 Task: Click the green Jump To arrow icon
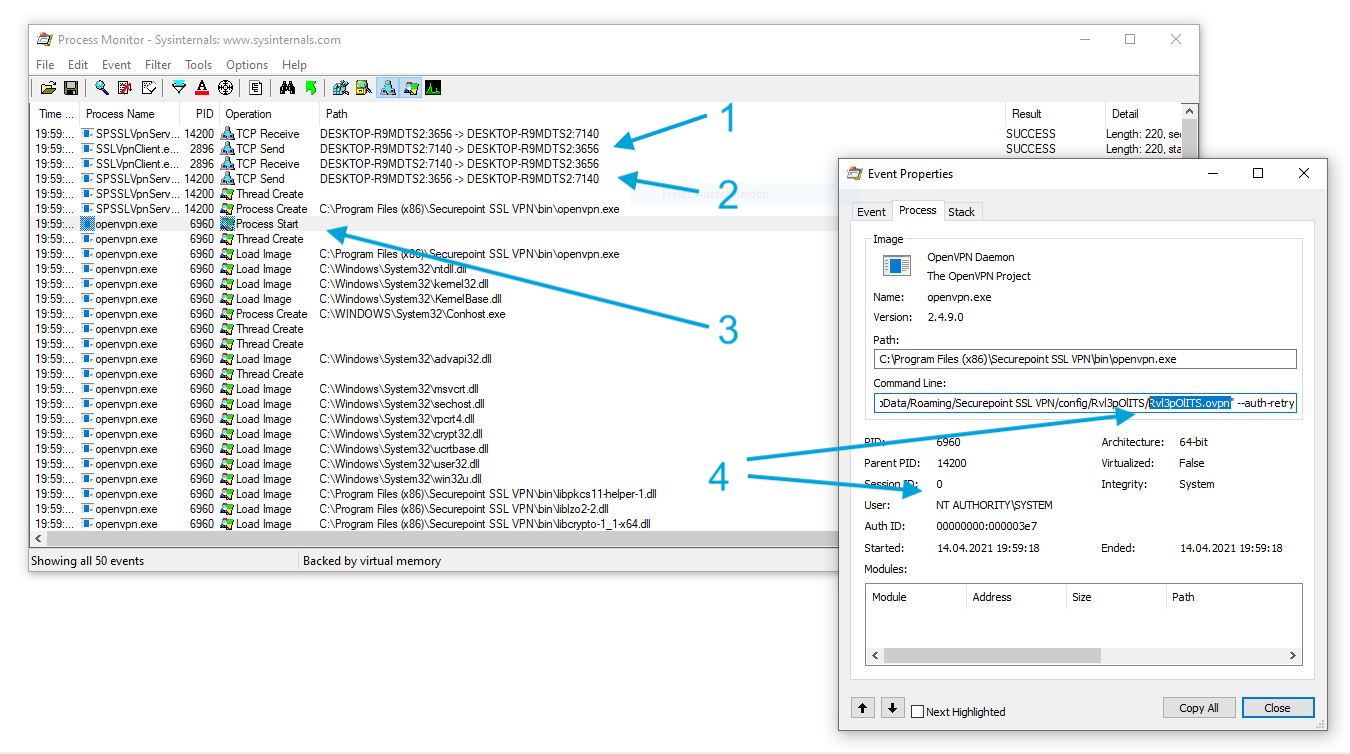tap(311, 88)
